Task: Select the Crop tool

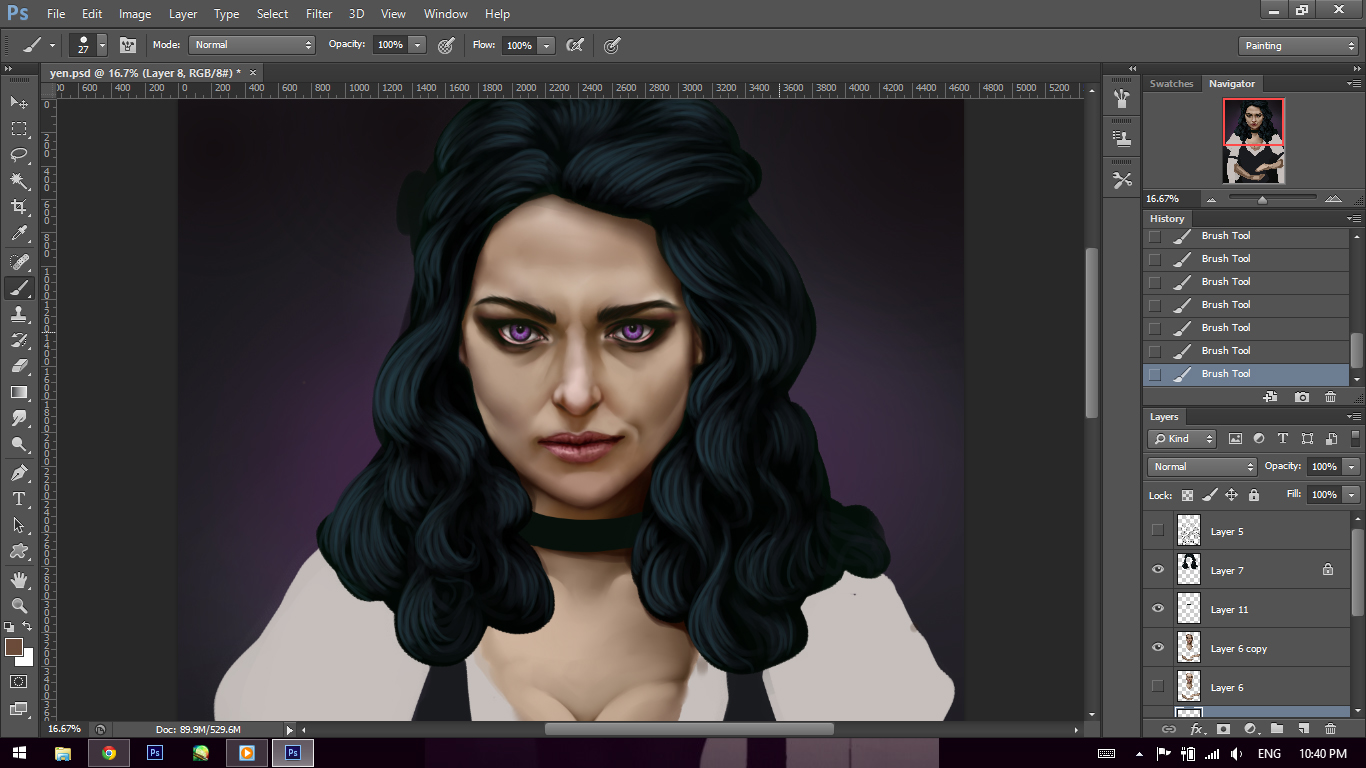Action: [x=19, y=207]
